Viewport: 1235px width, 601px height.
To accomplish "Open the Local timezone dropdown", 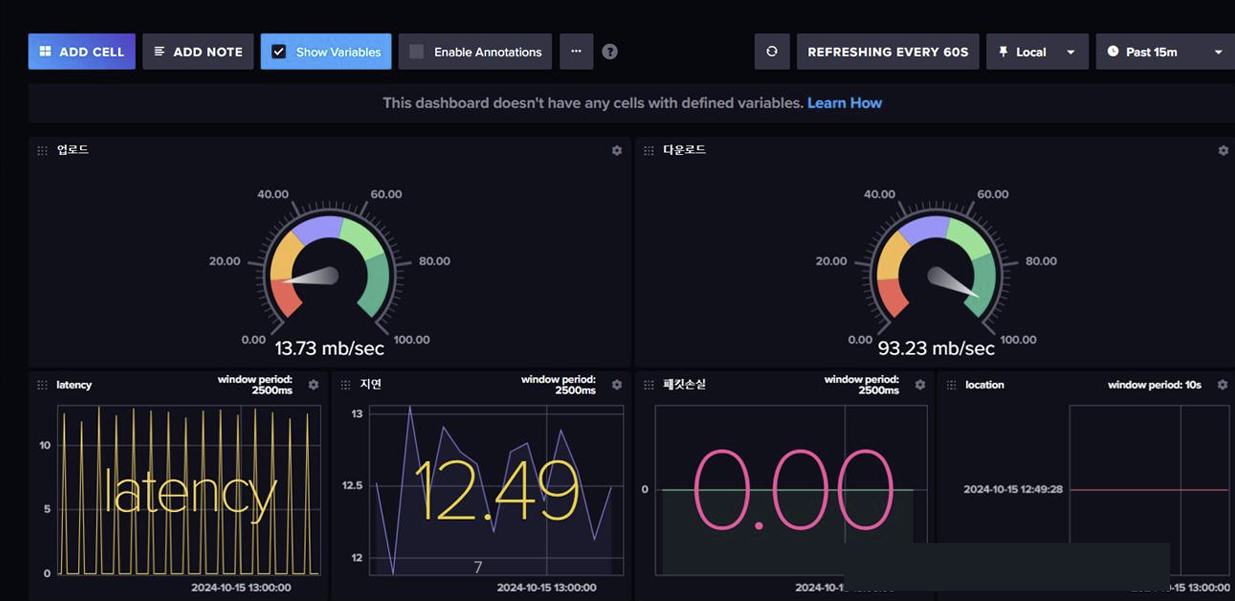I will [1036, 52].
